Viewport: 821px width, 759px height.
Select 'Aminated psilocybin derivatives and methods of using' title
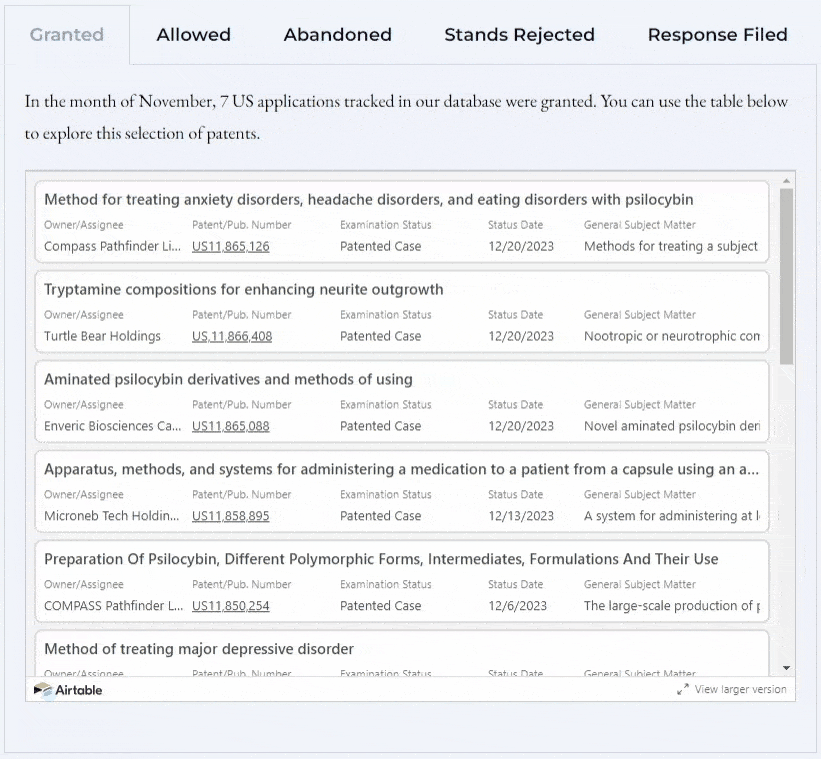pyautogui.click(x=228, y=380)
